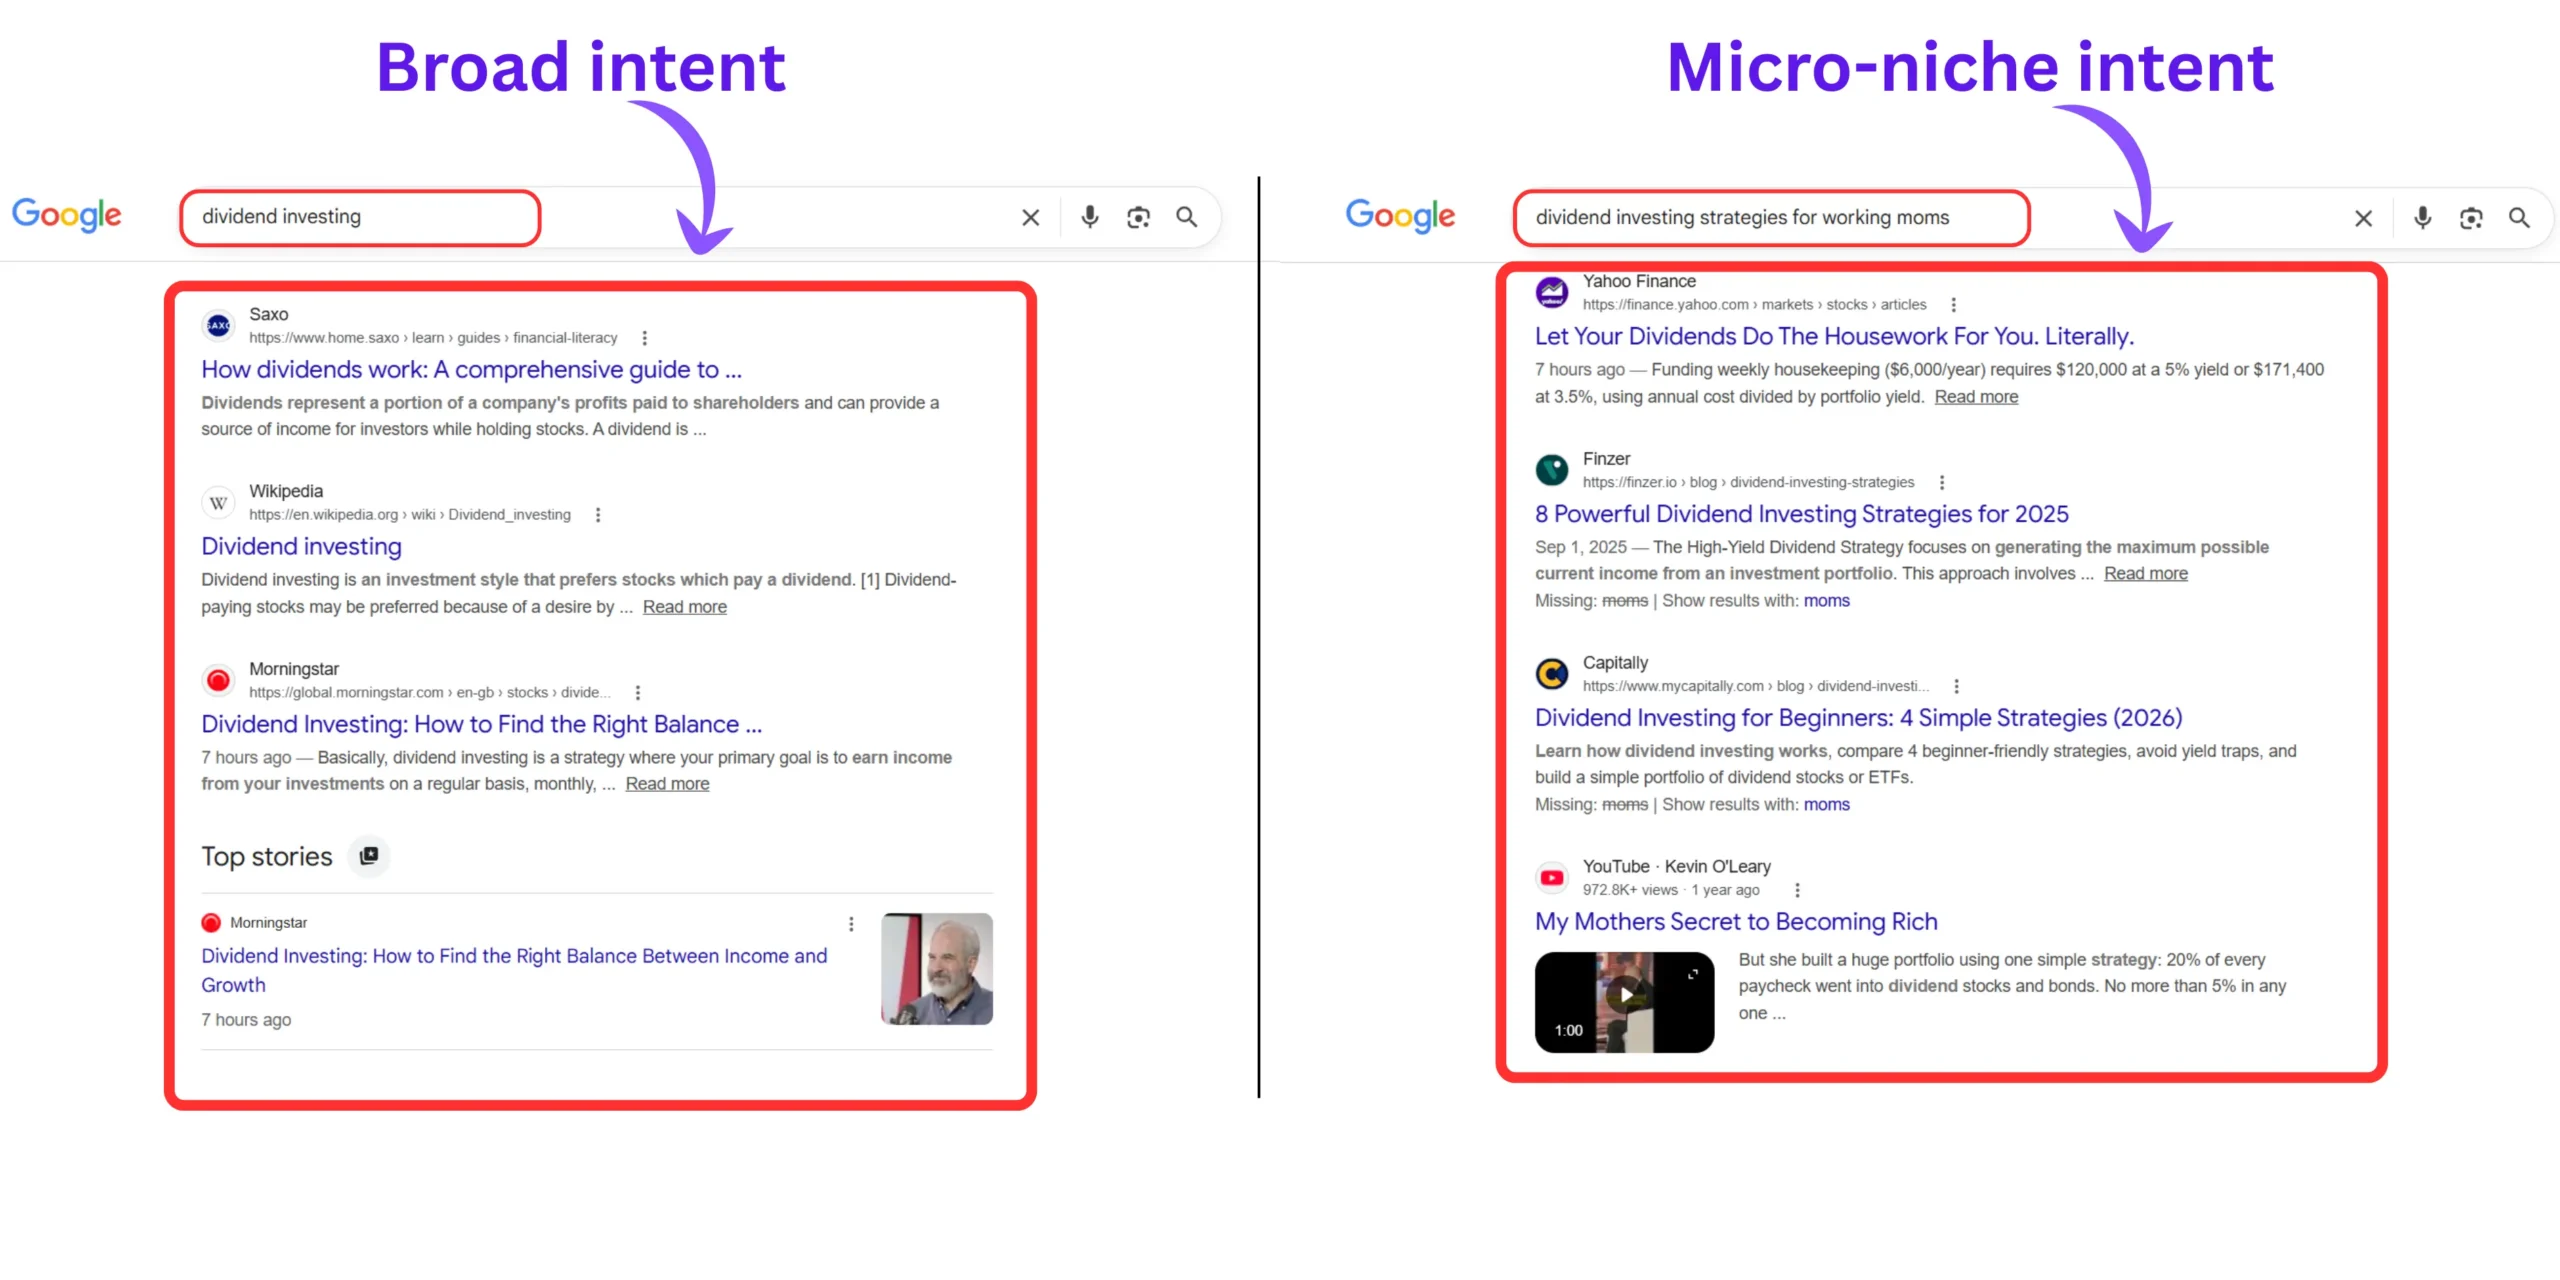Click 'Read more' in the Finzer snippet
This screenshot has height=1280, width=2560.
click(2145, 574)
